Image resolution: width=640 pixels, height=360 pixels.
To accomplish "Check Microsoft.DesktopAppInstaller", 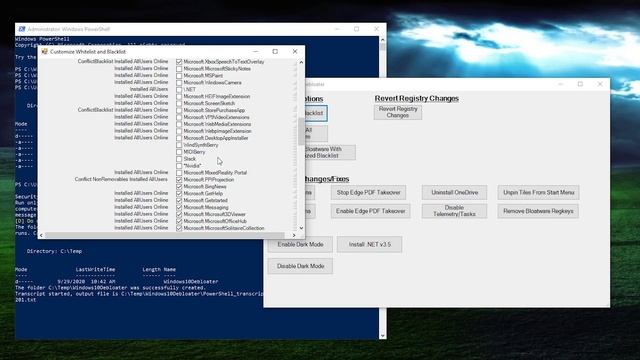I will click(x=179, y=138).
